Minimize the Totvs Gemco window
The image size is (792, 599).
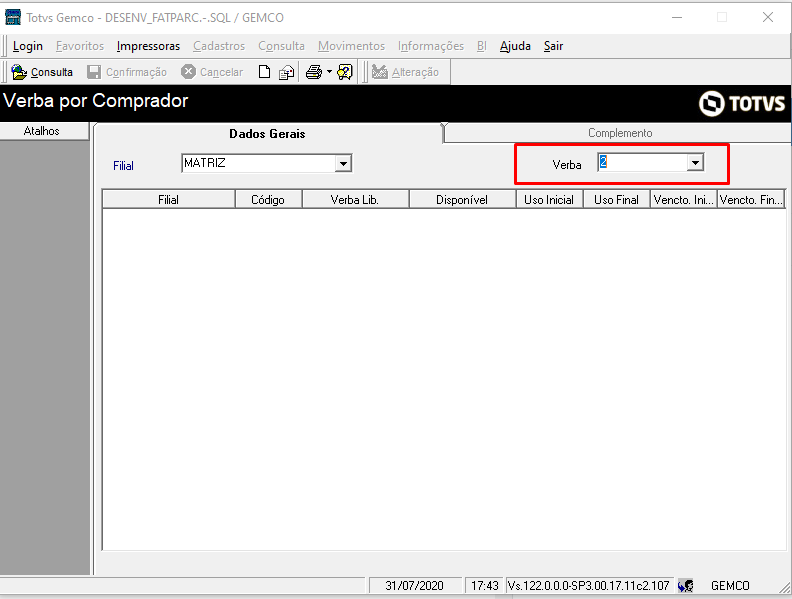677,17
